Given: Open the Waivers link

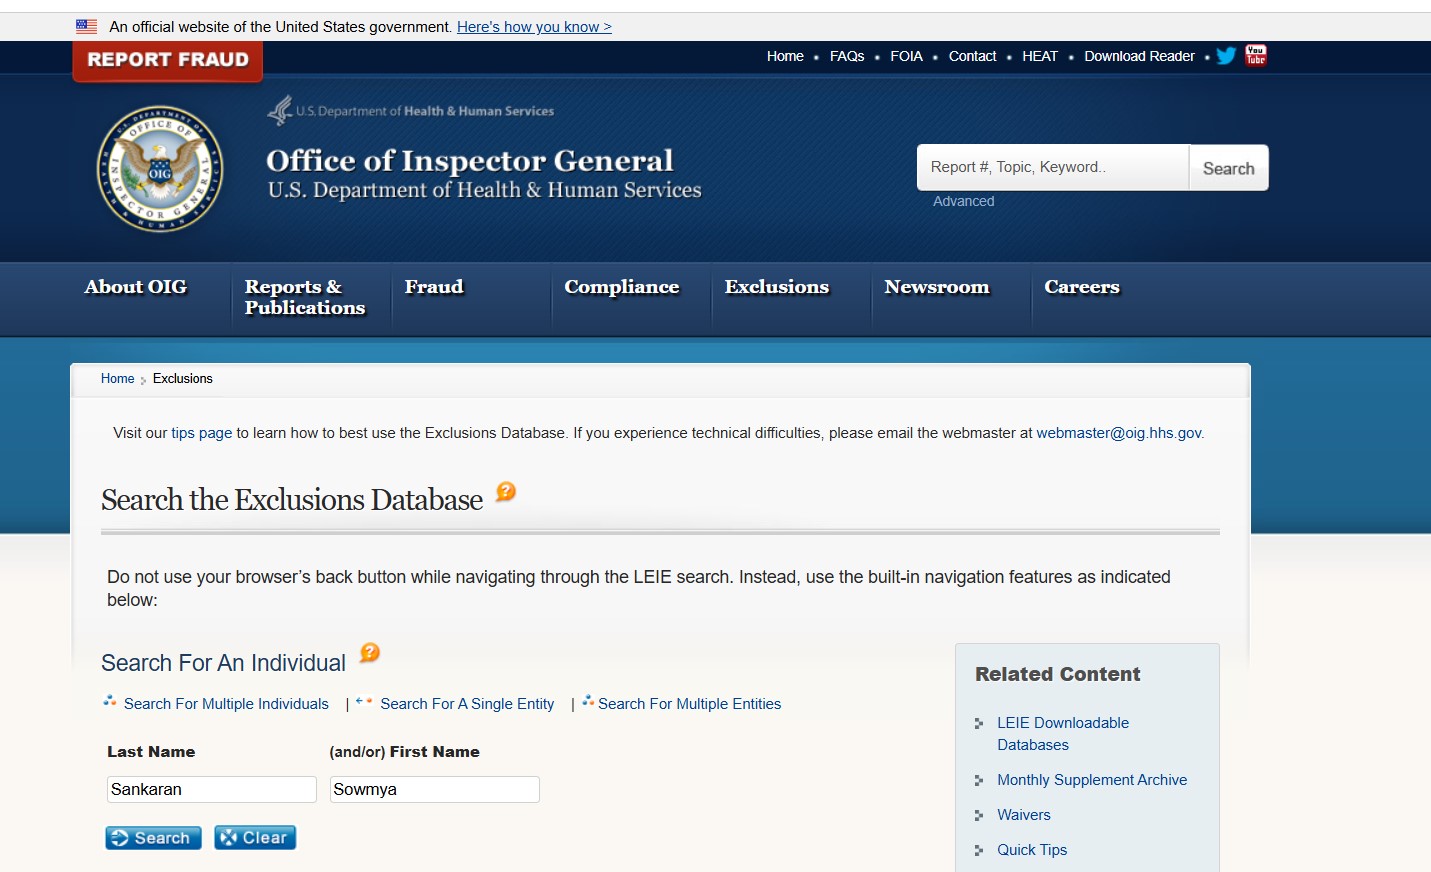Looking at the screenshot, I should [x=1024, y=815].
